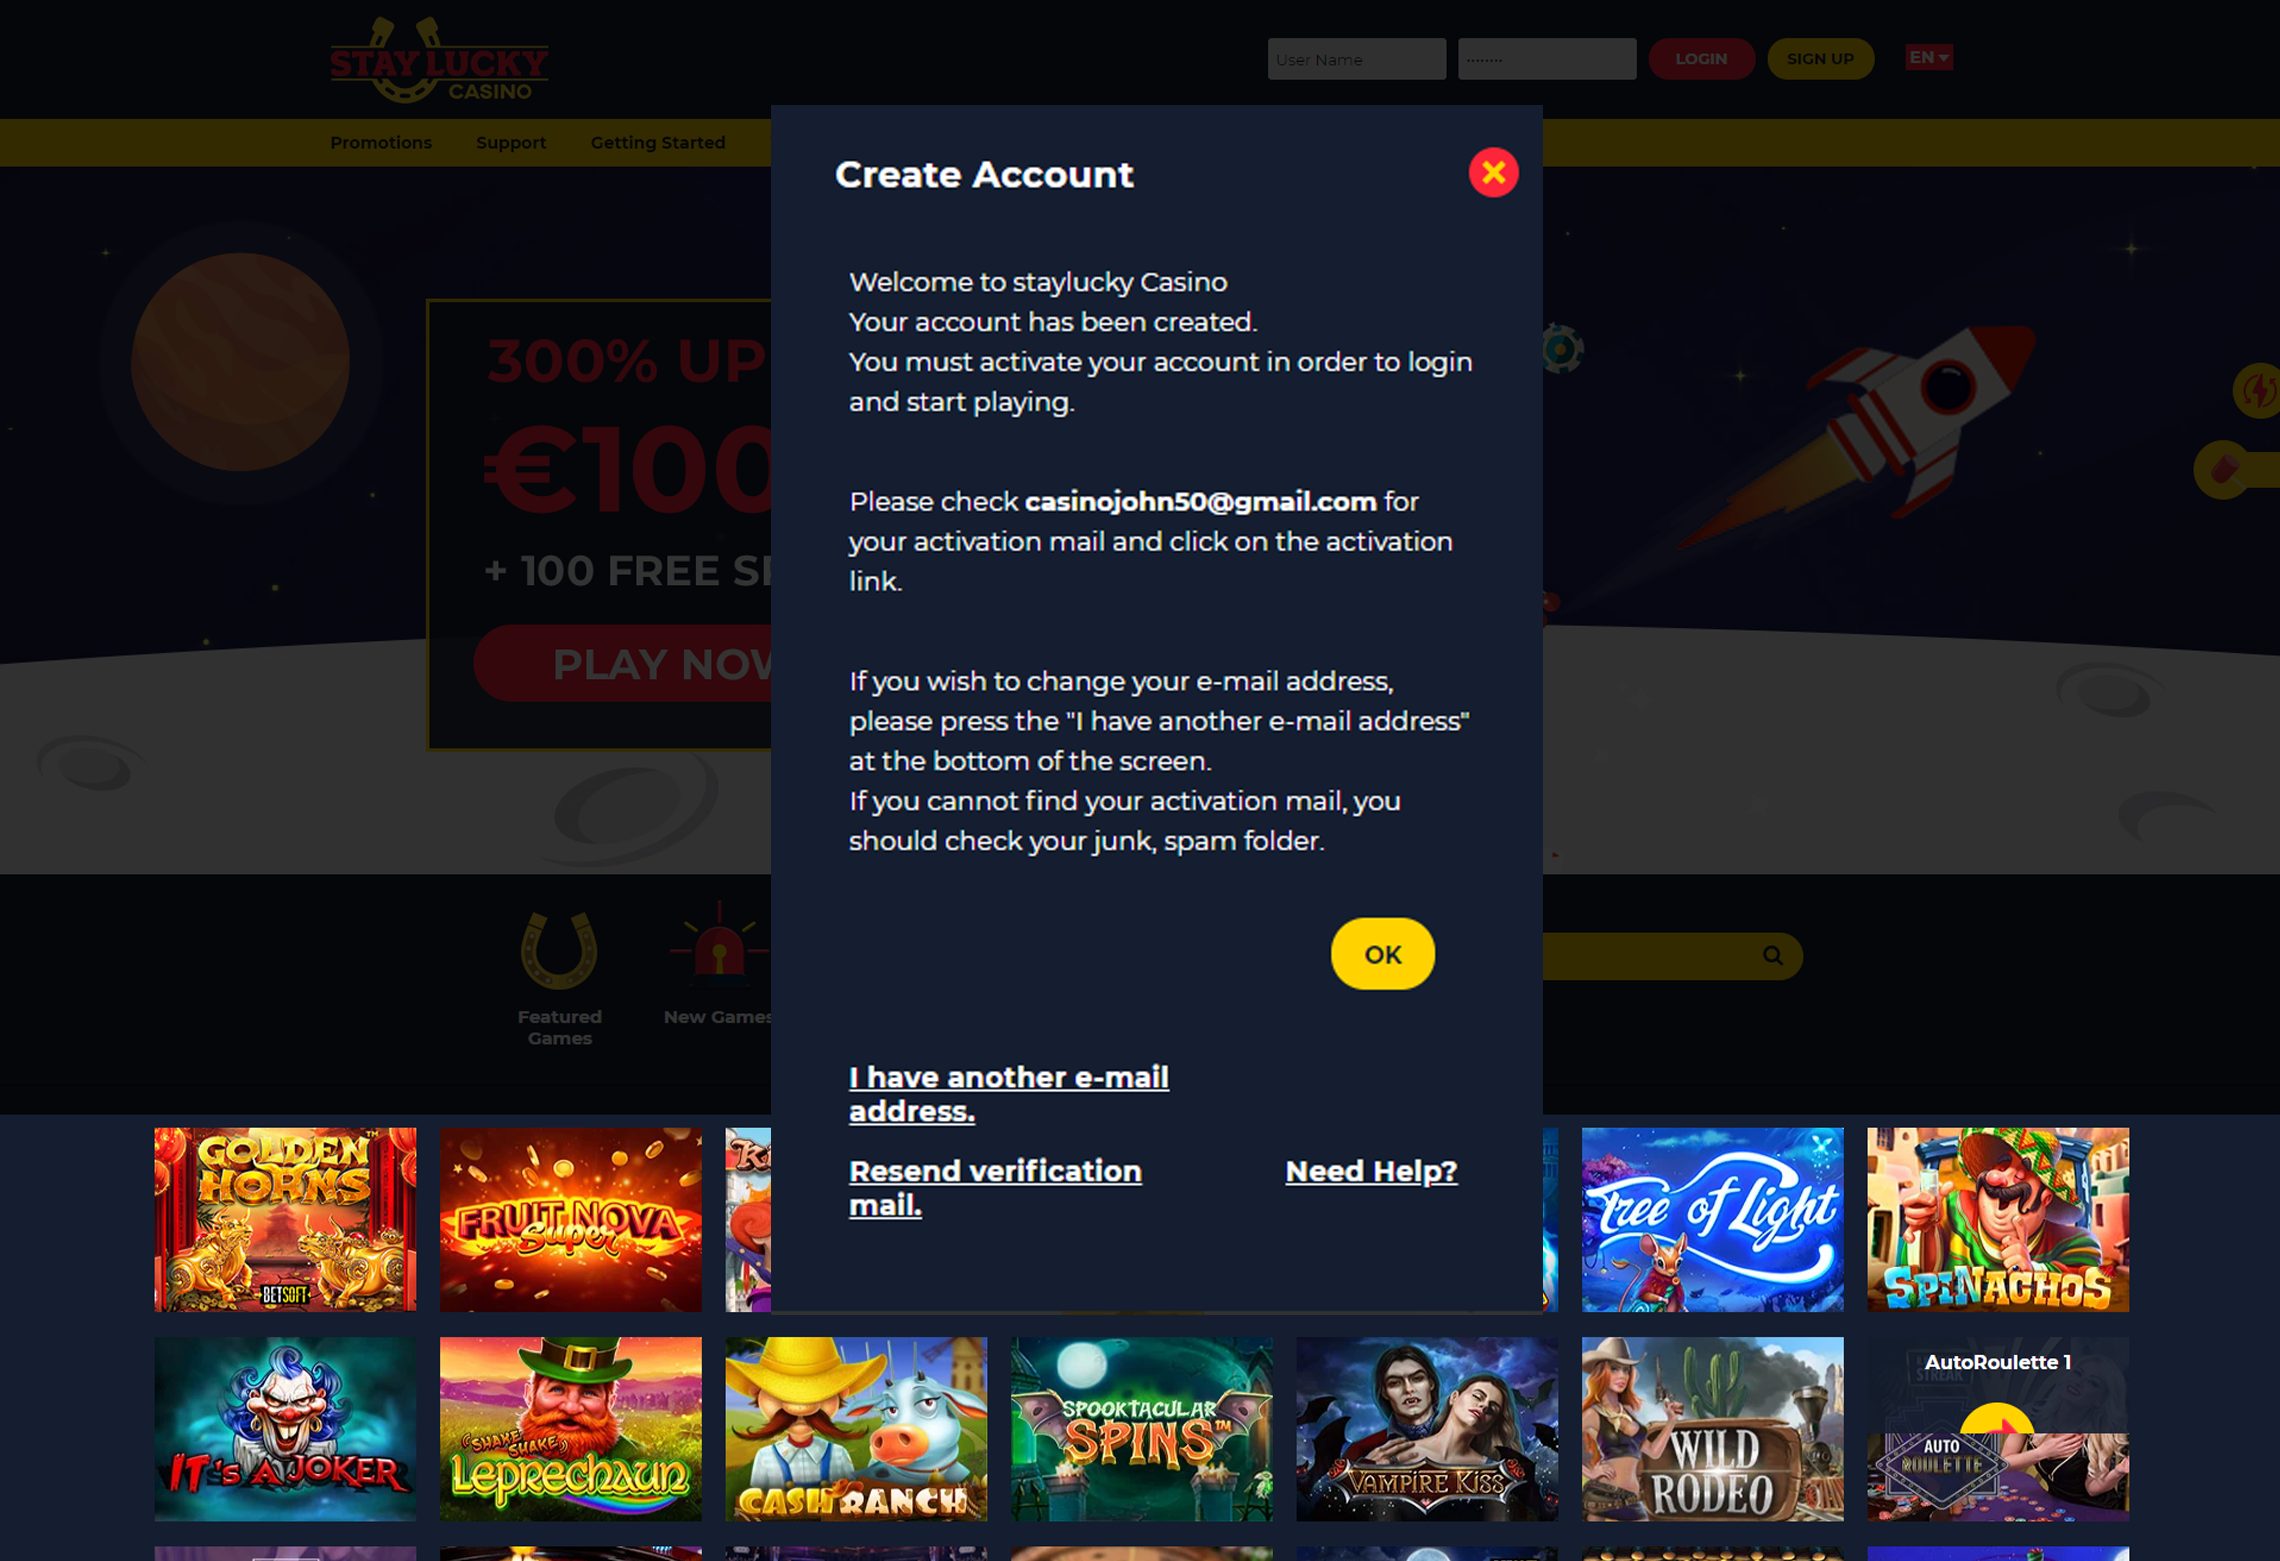Open the EN language dropdown

tap(1928, 58)
